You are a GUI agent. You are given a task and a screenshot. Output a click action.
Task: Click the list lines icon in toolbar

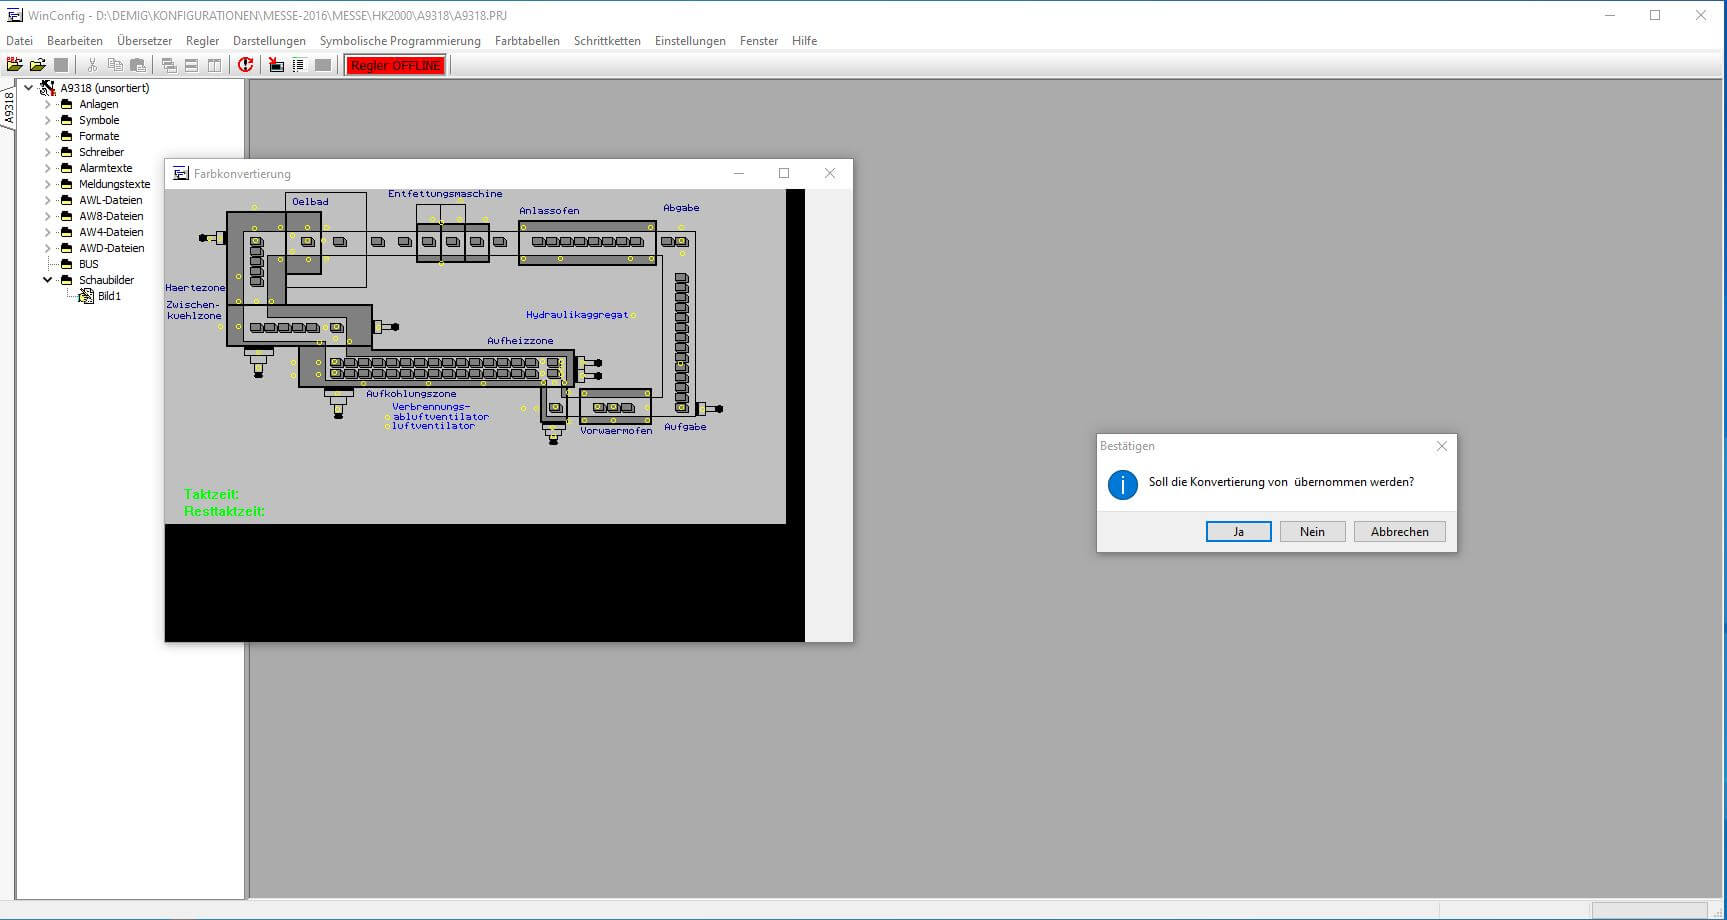point(298,65)
